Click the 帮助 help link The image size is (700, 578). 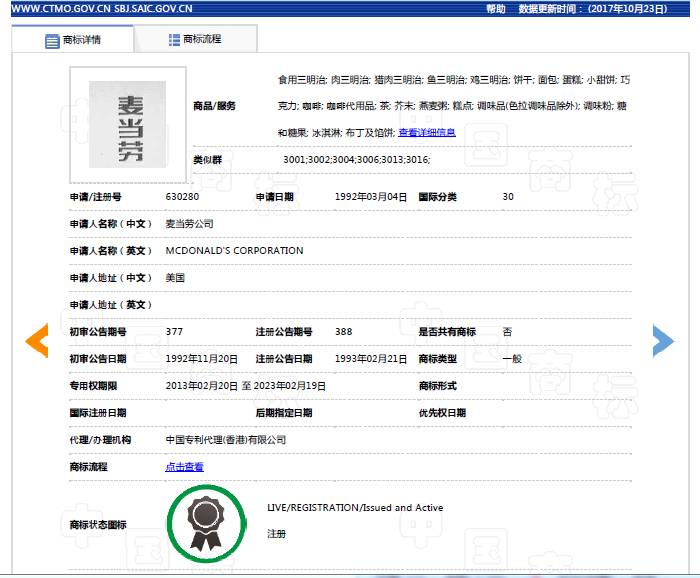pos(496,9)
